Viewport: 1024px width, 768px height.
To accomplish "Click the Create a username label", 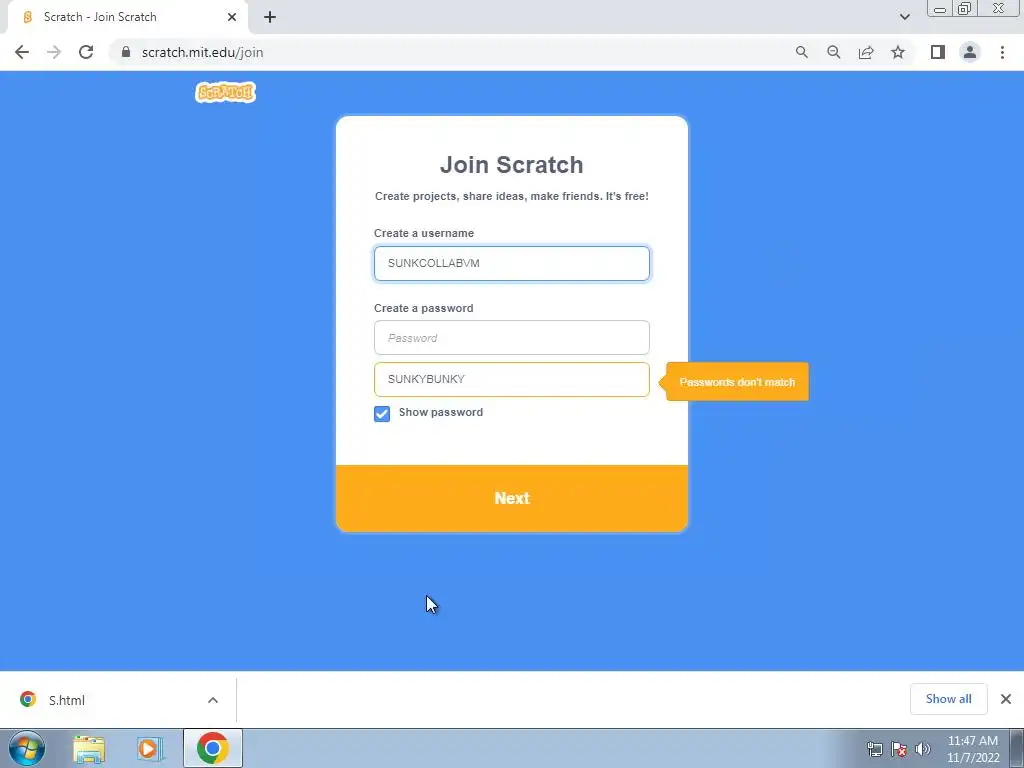I will (x=424, y=233).
